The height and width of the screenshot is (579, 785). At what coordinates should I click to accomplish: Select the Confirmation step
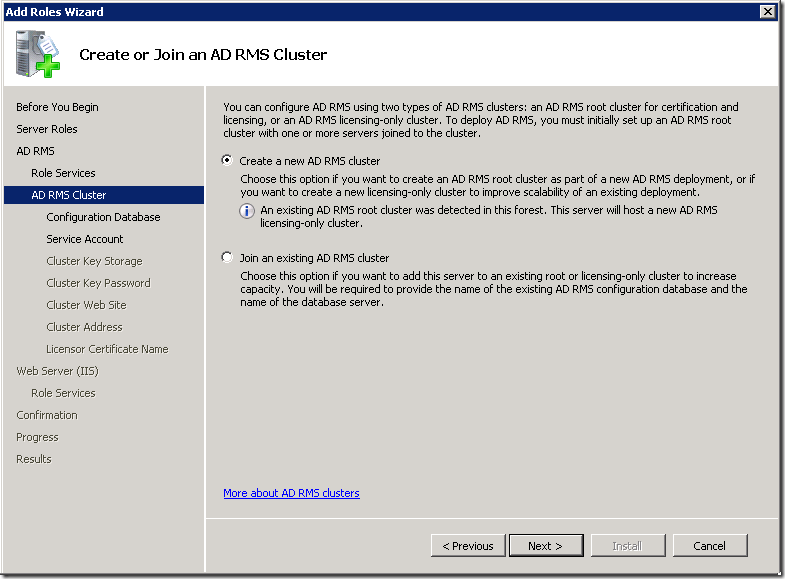pos(47,415)
